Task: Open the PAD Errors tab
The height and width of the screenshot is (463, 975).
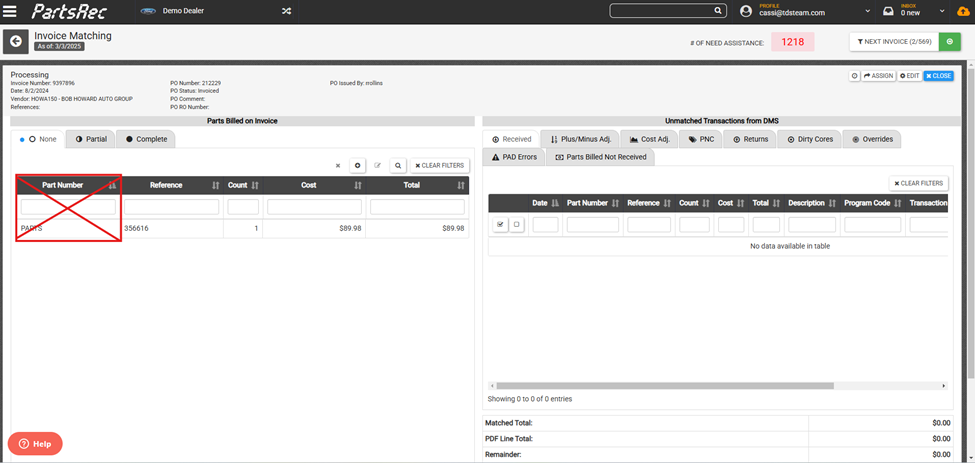Action: [514, 157]
